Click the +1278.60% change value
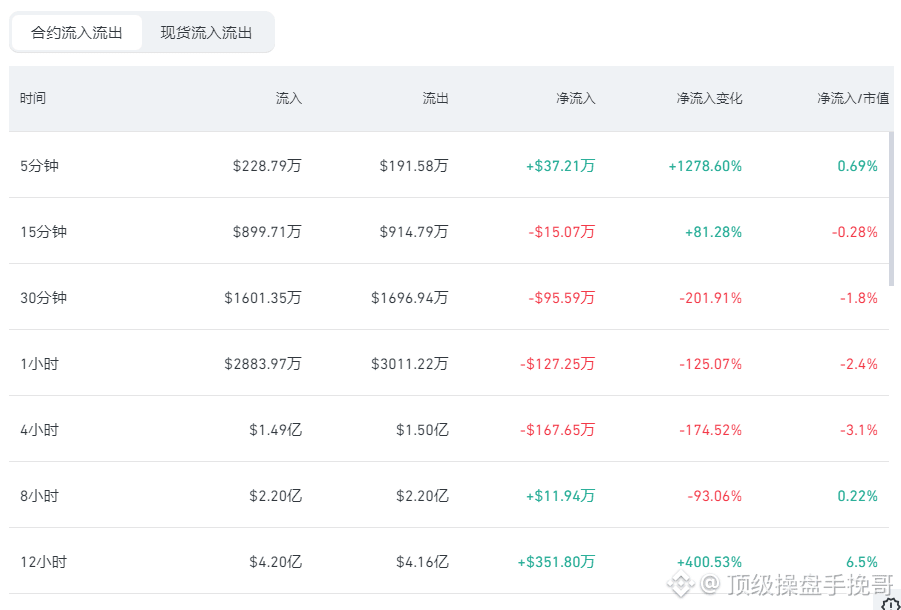The width and height of the screenshot is (901, 610). pyautogui.click(x=705, y=166)
